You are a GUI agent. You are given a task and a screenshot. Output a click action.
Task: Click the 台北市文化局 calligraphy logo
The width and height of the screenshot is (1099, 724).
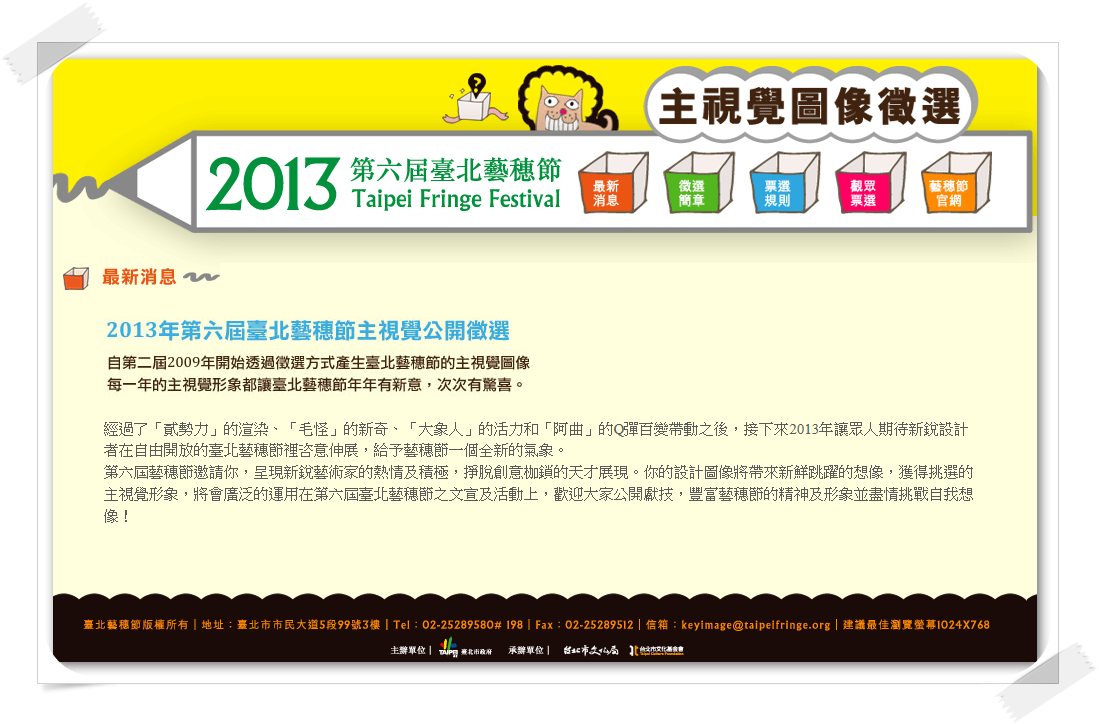(x=591, y=650)
